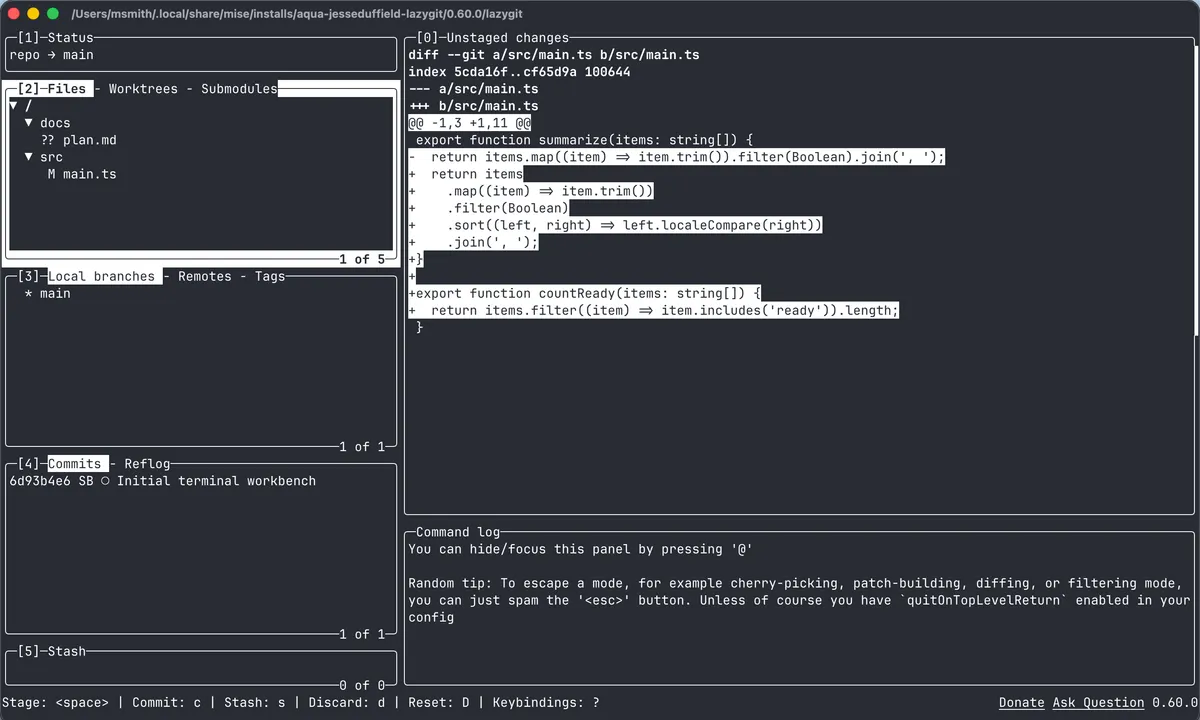Click the 'Stage: <space>' keybinding hint
Viewport: 1200px width, 720px height.
pyautogui.click(x=55, y=703)
